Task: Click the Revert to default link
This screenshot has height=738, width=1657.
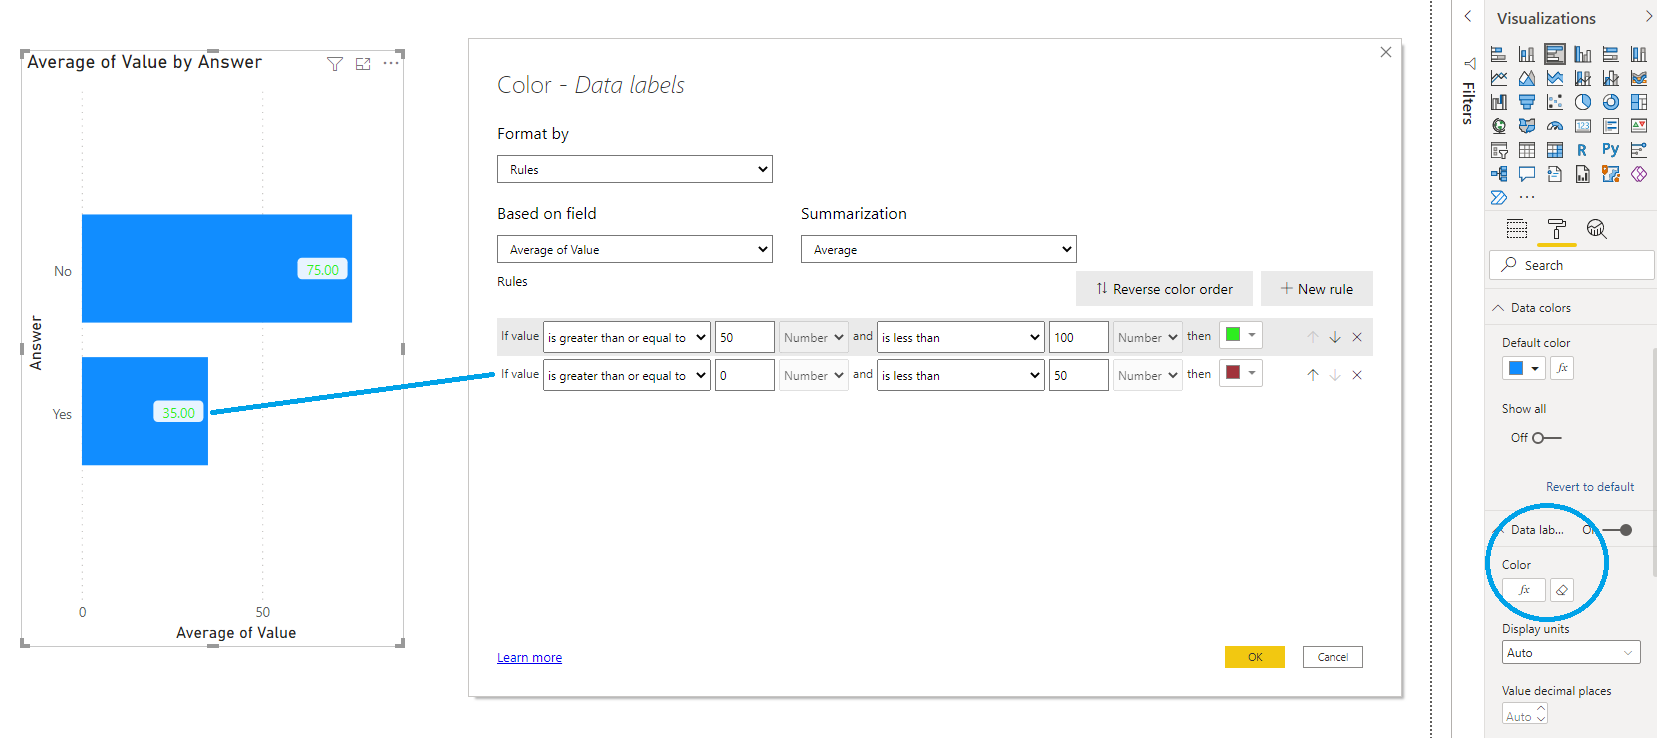Action: (x=1590, y=487)
